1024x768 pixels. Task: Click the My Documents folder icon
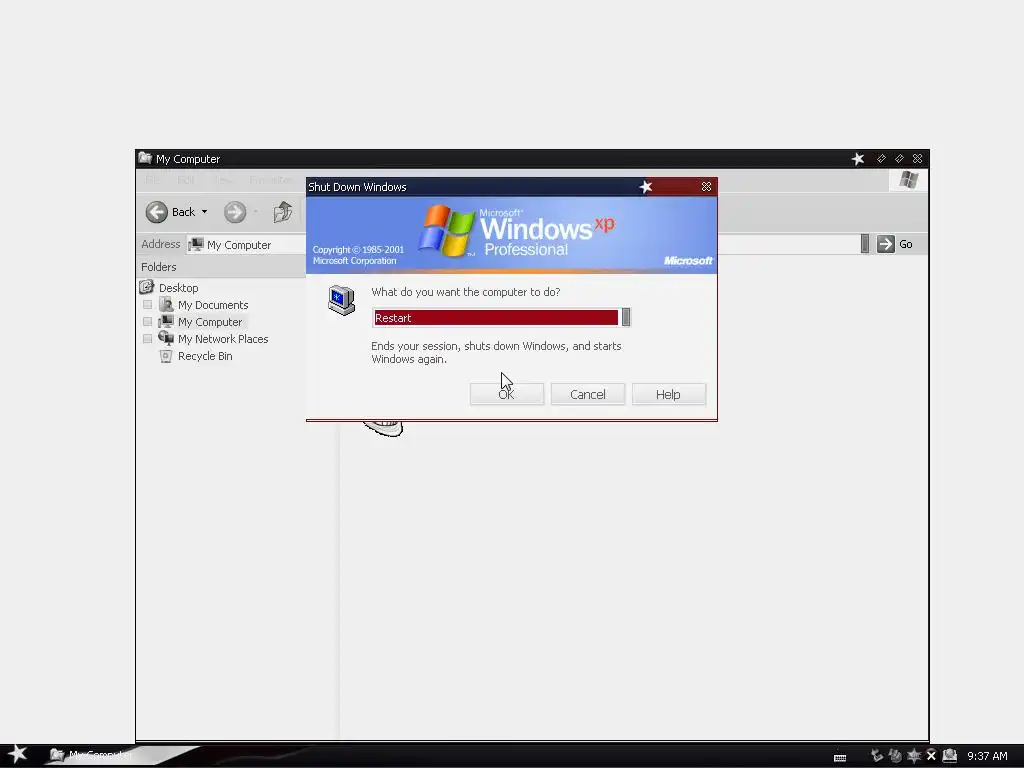pos(166,304)
